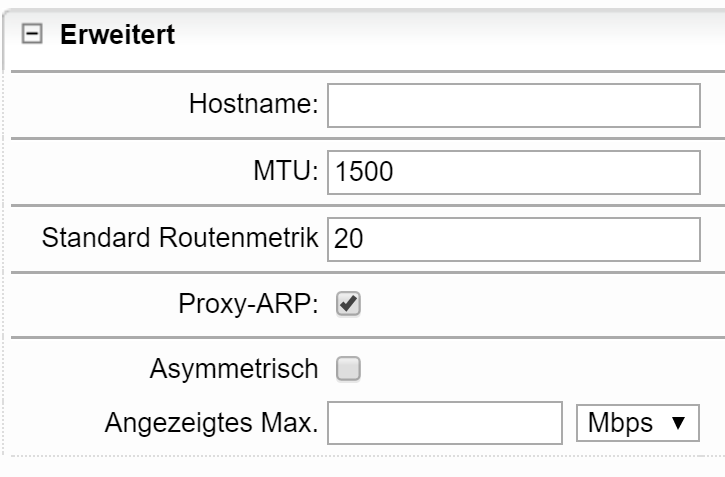Click the Asymmetrisch label
Image resolution: width=725 pixels, height=477 pixels.
234,370
